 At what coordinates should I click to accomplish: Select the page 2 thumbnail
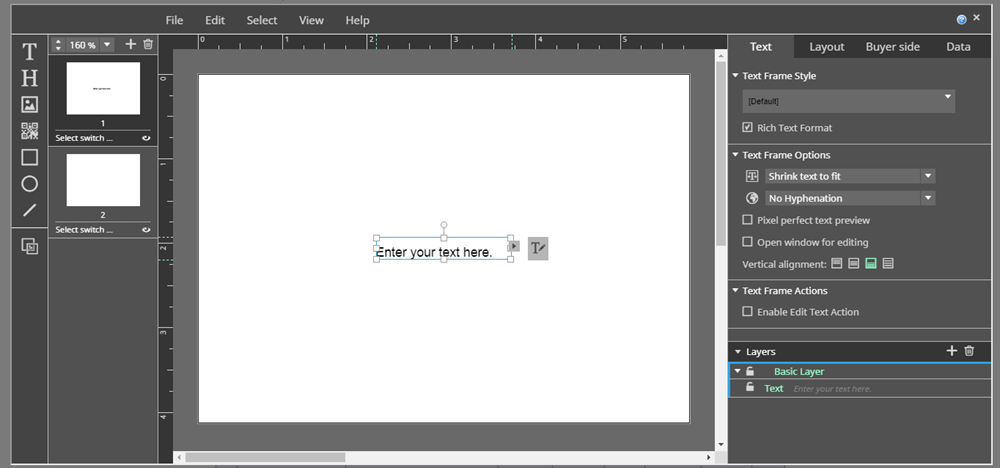(103, 180)
